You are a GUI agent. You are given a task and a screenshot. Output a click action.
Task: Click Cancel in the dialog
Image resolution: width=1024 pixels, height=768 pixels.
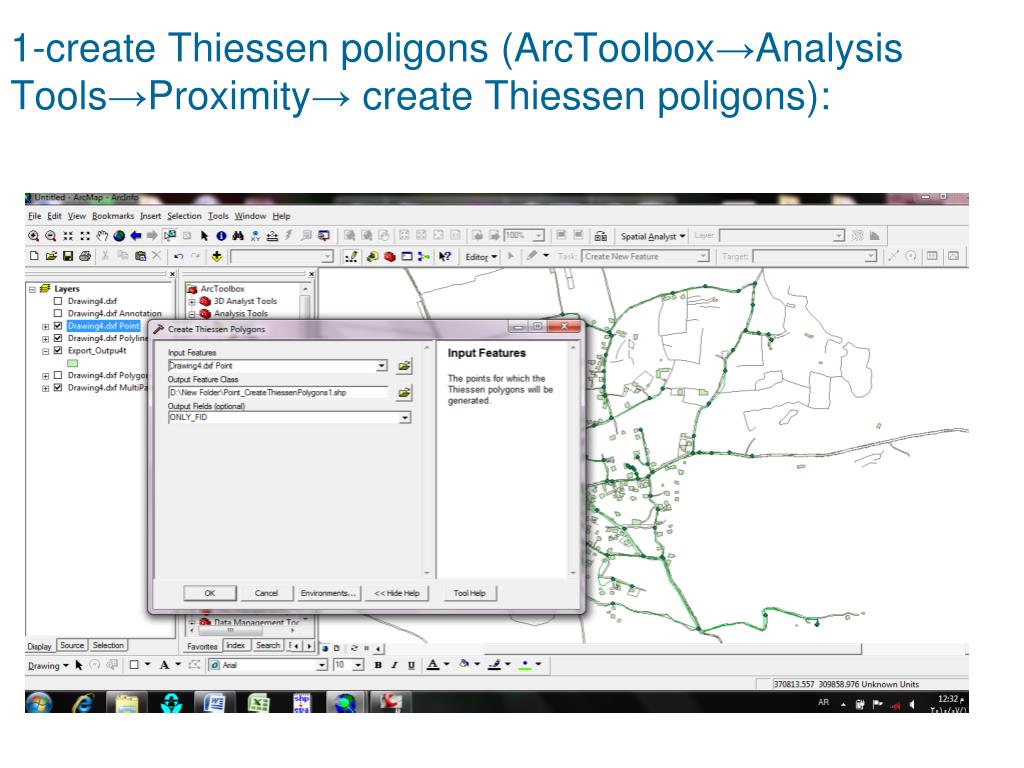pyautogui.click(x=266, y=593)
